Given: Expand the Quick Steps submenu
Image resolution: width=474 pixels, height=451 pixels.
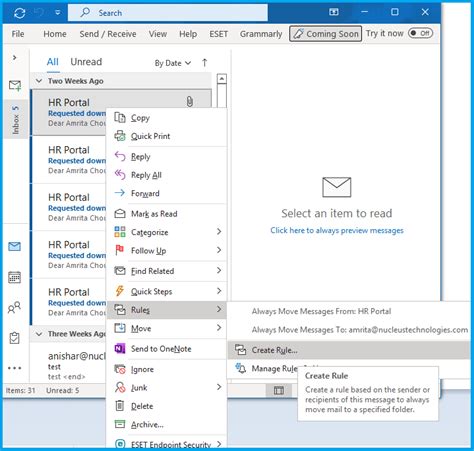Looking at the screenshot, I should [x=166, y=291].
